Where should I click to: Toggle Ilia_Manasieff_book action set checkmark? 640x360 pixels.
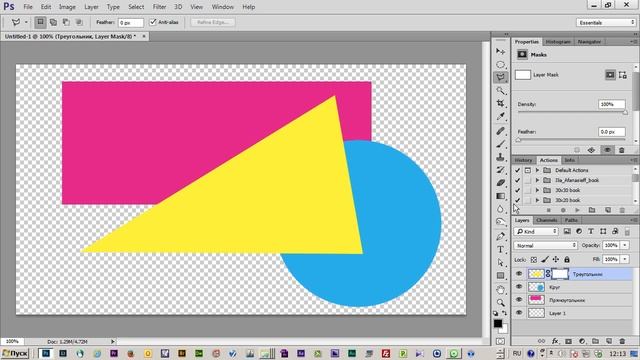pyautogui.click(x=518, y=180)
